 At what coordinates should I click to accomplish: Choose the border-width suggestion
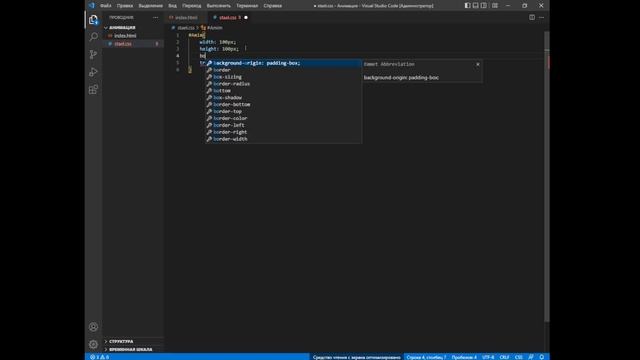[283, 139]
